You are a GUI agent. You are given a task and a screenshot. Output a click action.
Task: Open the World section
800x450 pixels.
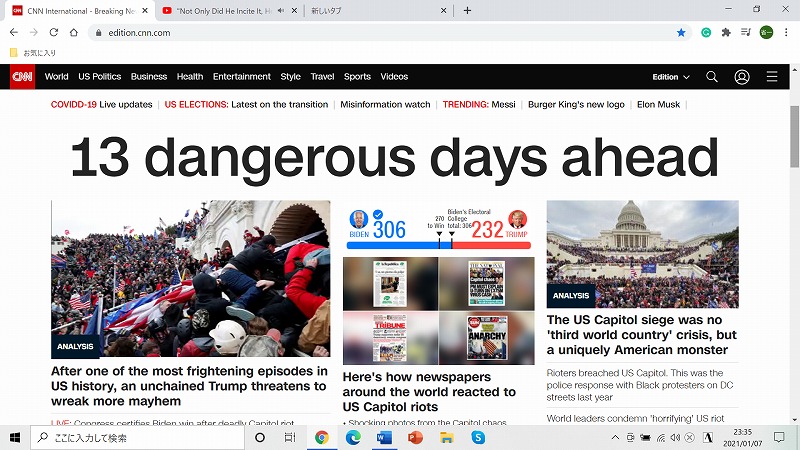point(57,77)
